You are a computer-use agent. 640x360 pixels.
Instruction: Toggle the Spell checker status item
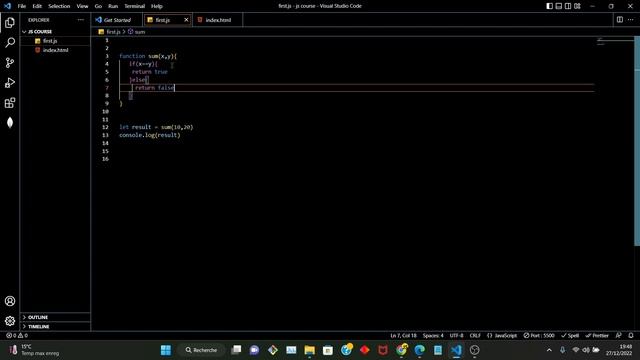click(x=570, y=336)
